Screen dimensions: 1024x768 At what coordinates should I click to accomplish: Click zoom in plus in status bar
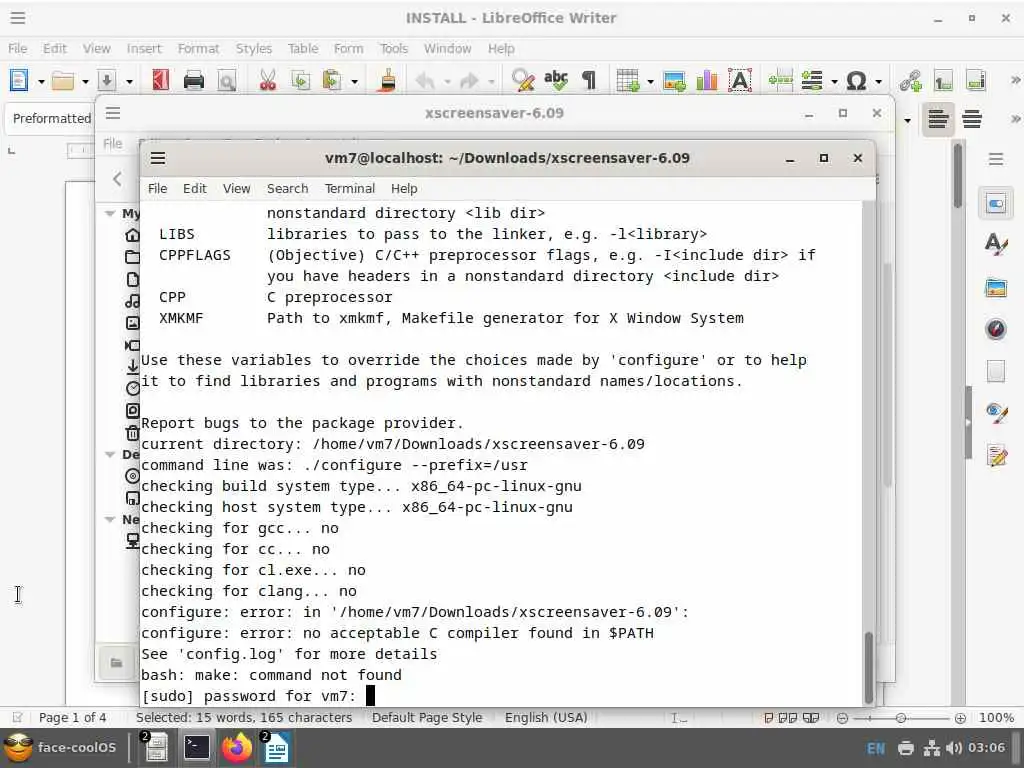960,718
